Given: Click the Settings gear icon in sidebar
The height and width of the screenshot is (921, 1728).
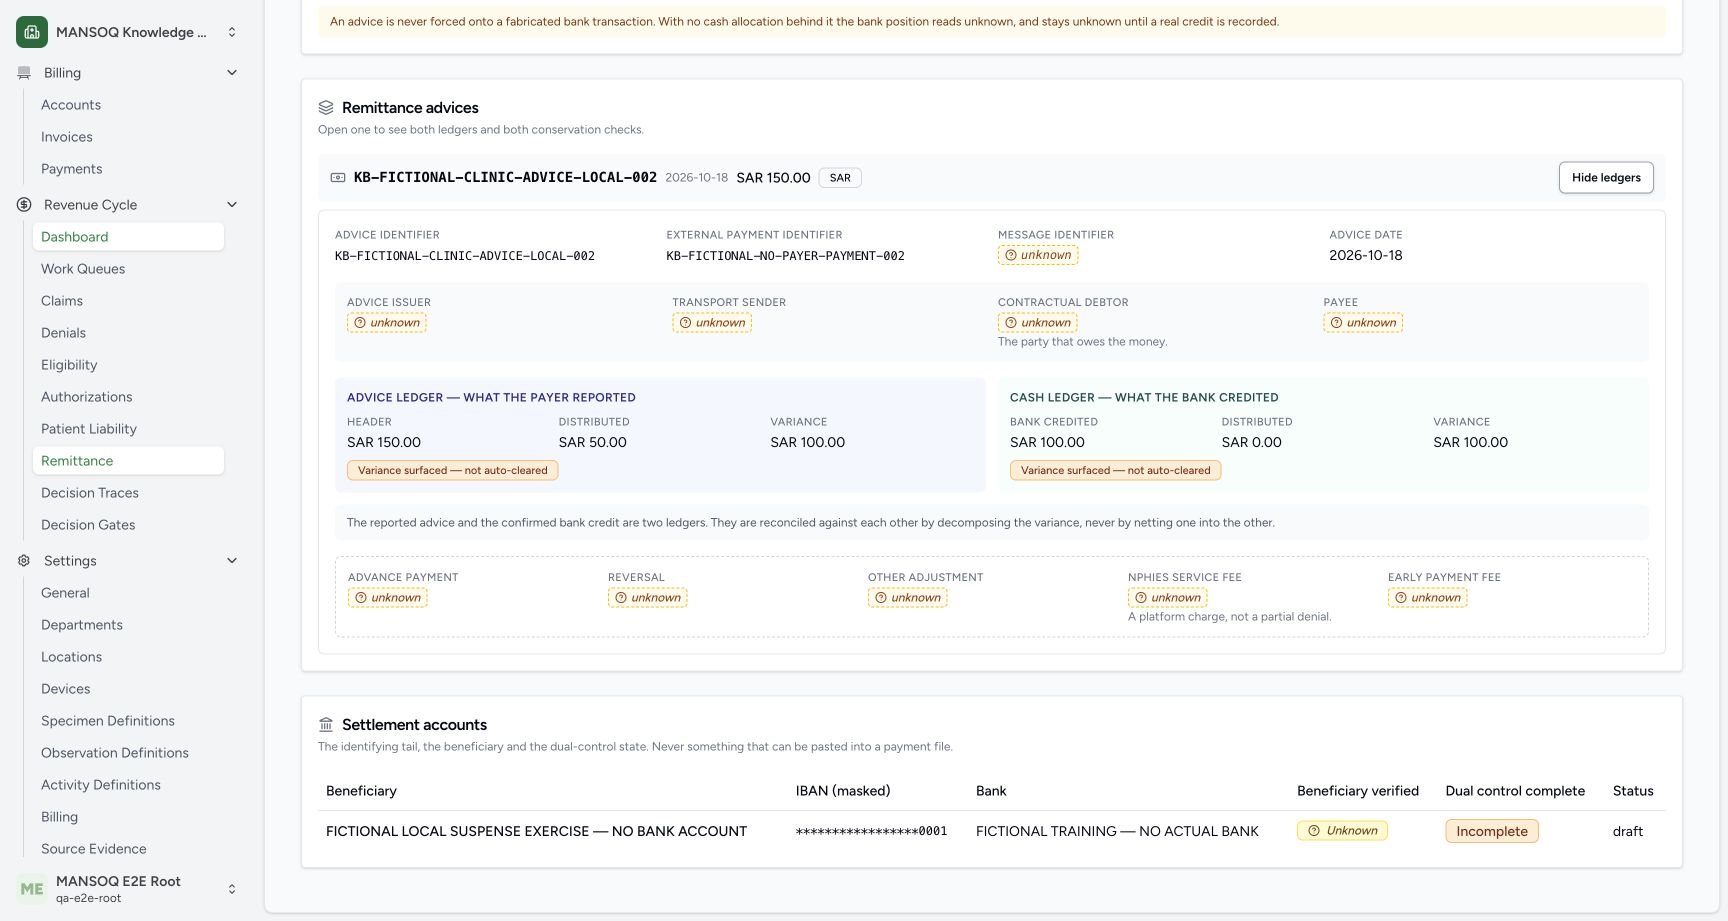Looking at the screenshot, I should [24, 561].
